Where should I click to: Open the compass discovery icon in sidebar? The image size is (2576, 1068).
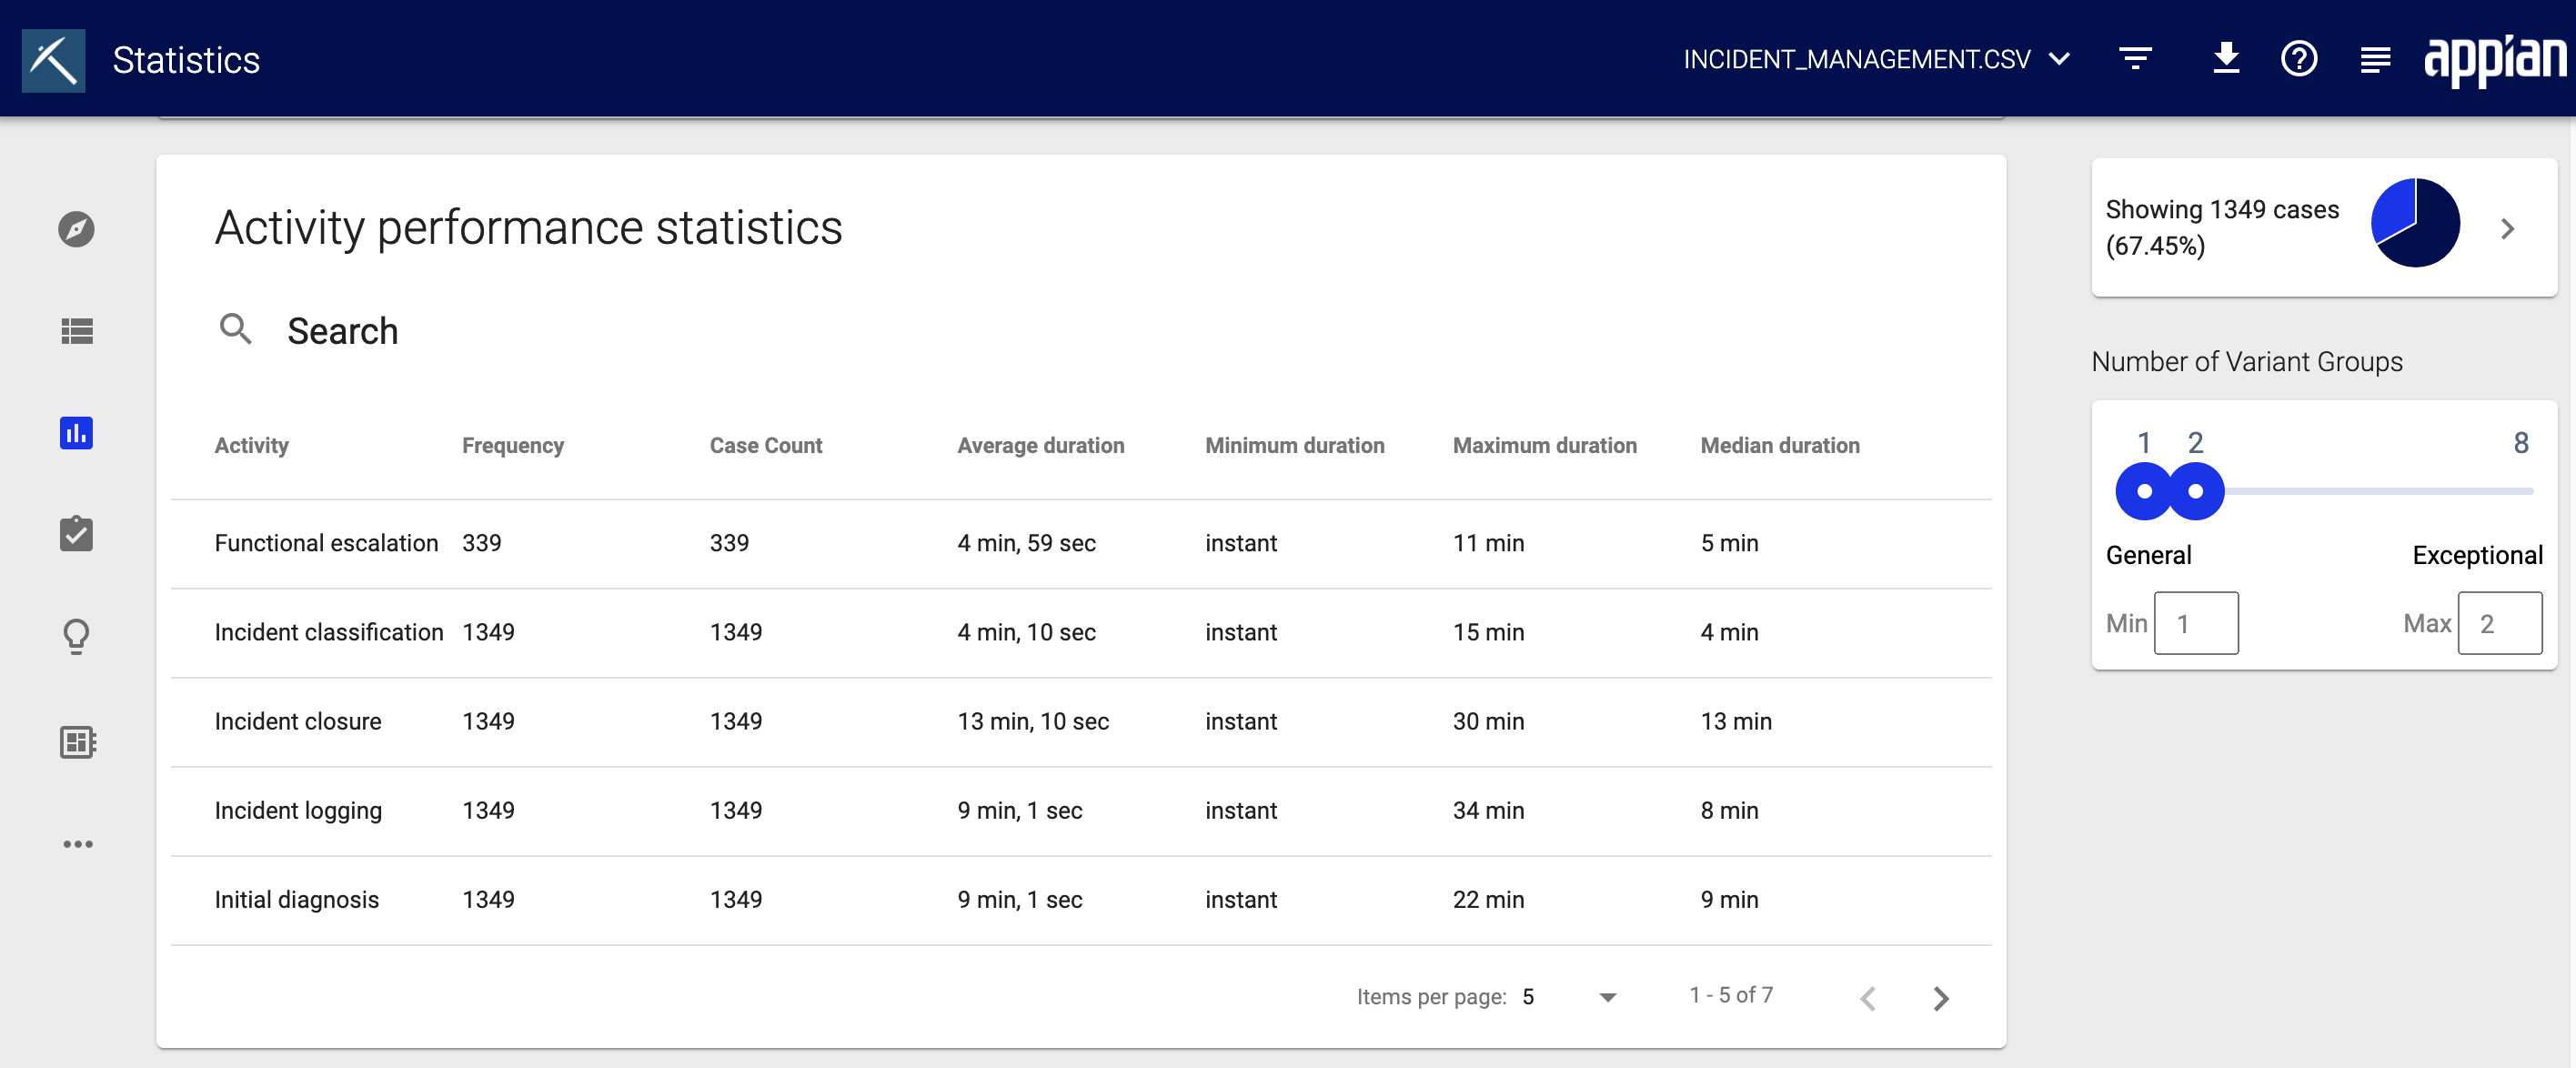[76, 229]
